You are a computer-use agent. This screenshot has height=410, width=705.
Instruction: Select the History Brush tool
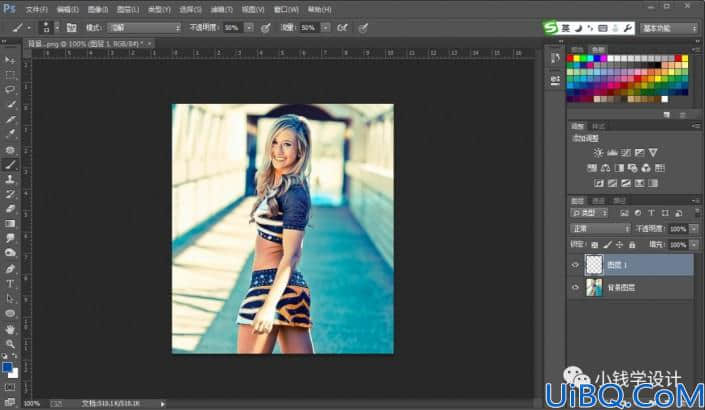tap(10, 194)
